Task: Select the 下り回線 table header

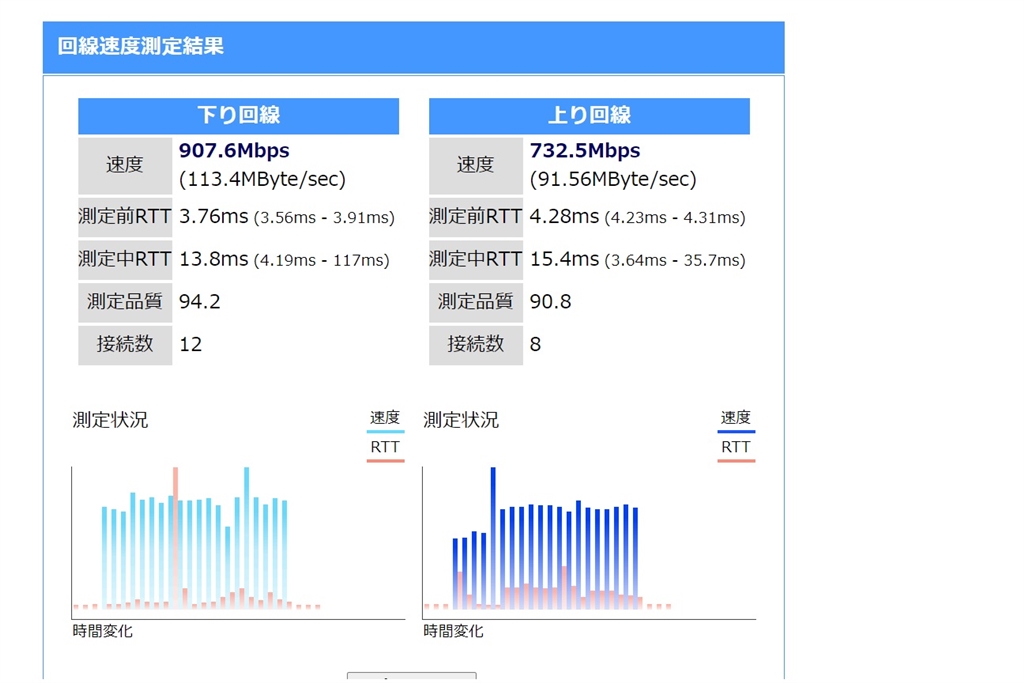Action: 238,116
